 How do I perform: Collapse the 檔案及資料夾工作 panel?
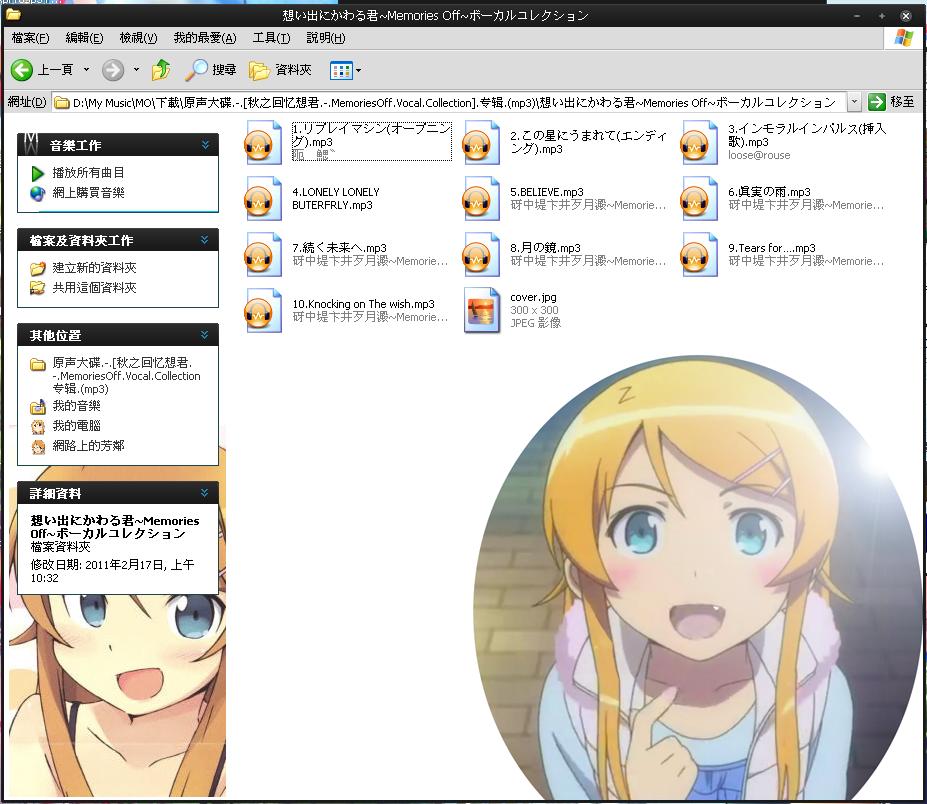point(205,240)
